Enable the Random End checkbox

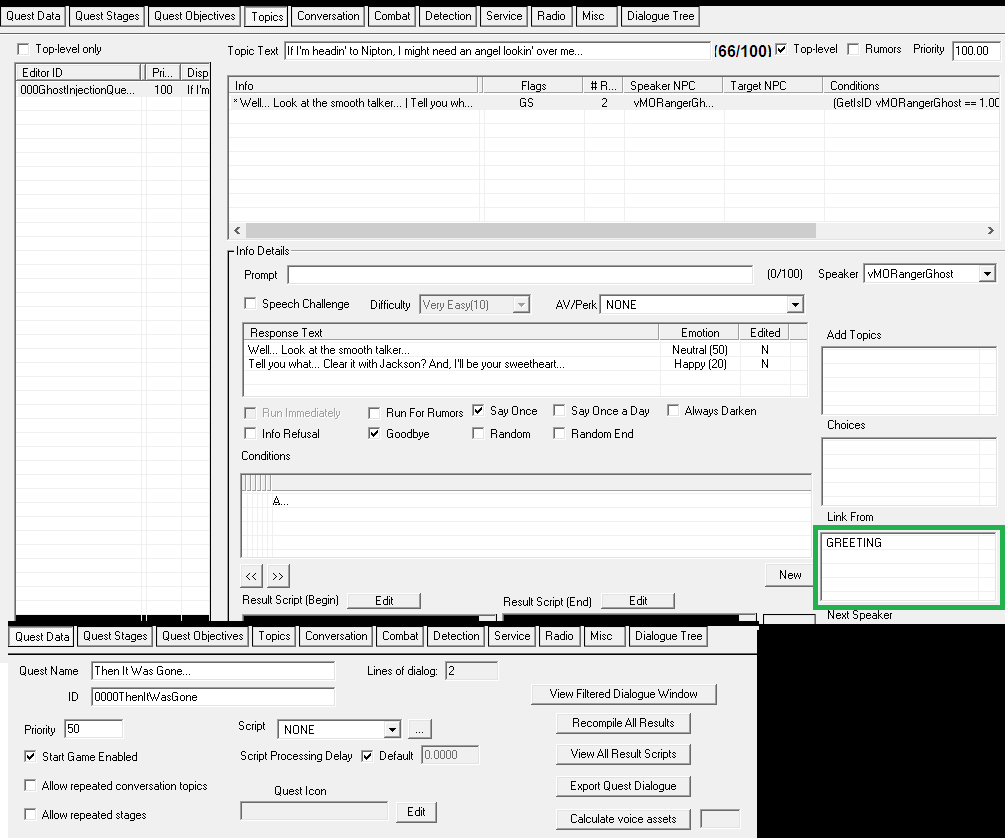[559, 433]
